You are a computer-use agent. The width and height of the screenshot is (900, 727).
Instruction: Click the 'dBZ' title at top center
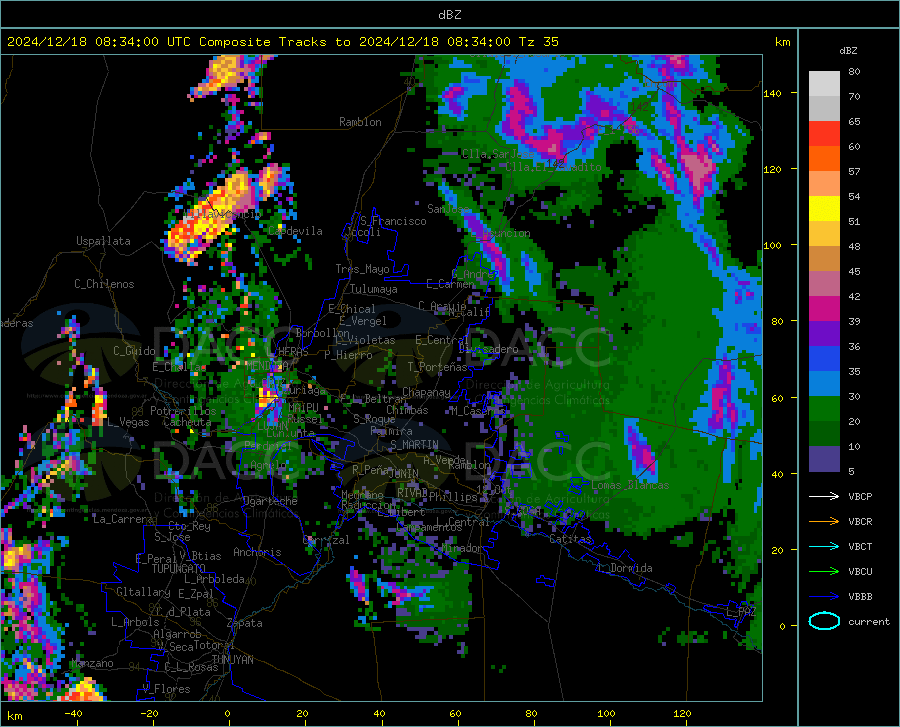tap(449, 15)
